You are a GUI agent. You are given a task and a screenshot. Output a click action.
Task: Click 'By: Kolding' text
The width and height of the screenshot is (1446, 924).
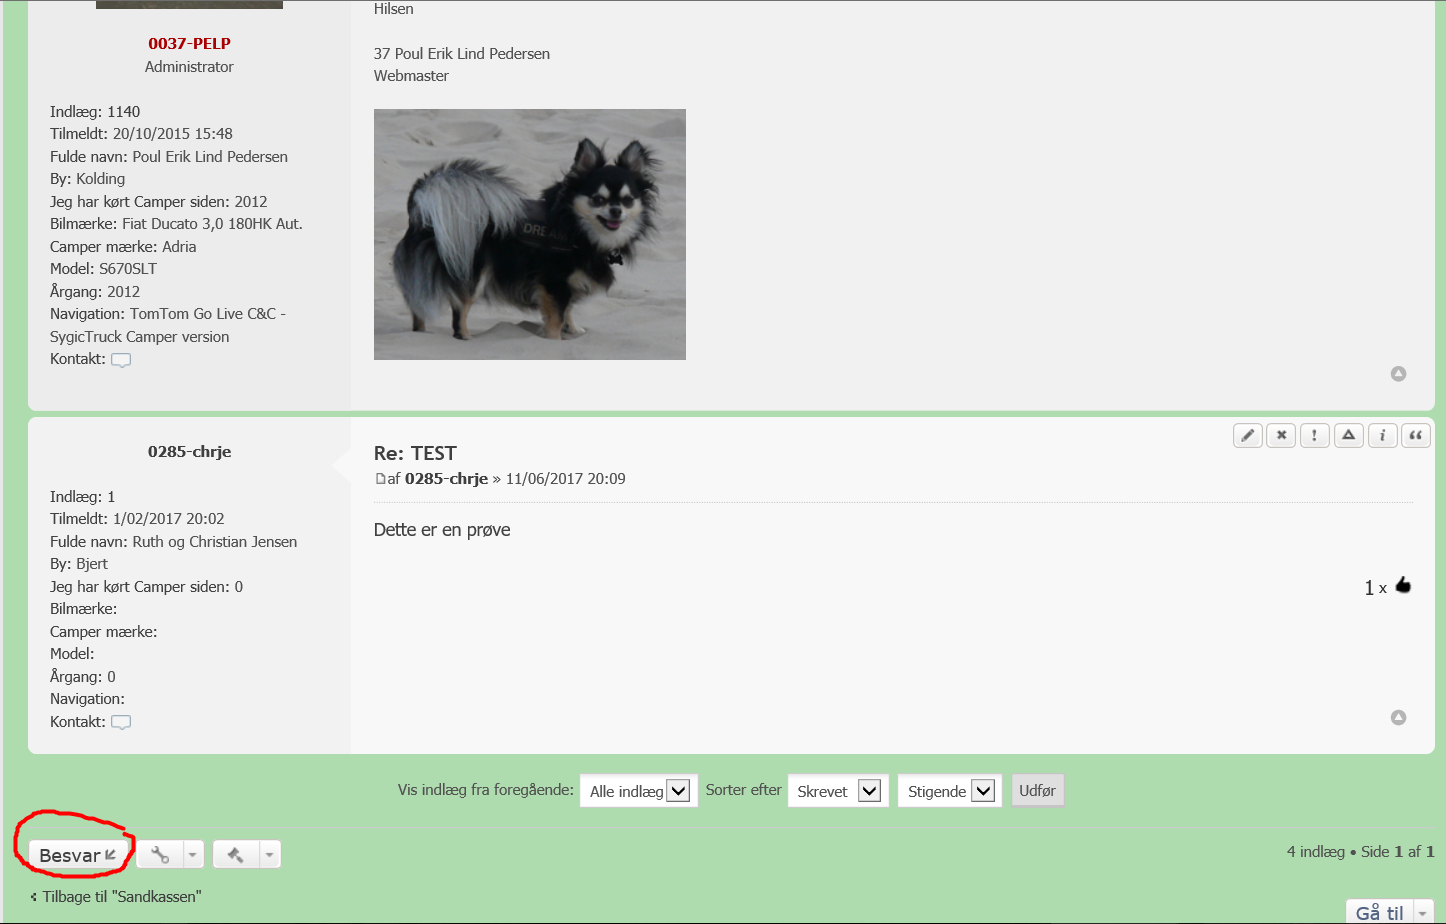(87, 179)
